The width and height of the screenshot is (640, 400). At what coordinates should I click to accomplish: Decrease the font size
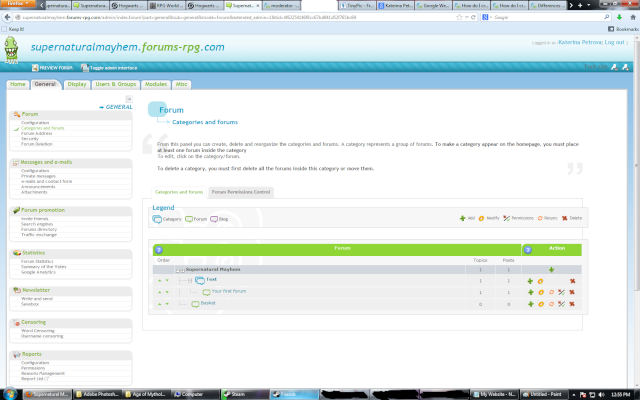pos(614,67)
